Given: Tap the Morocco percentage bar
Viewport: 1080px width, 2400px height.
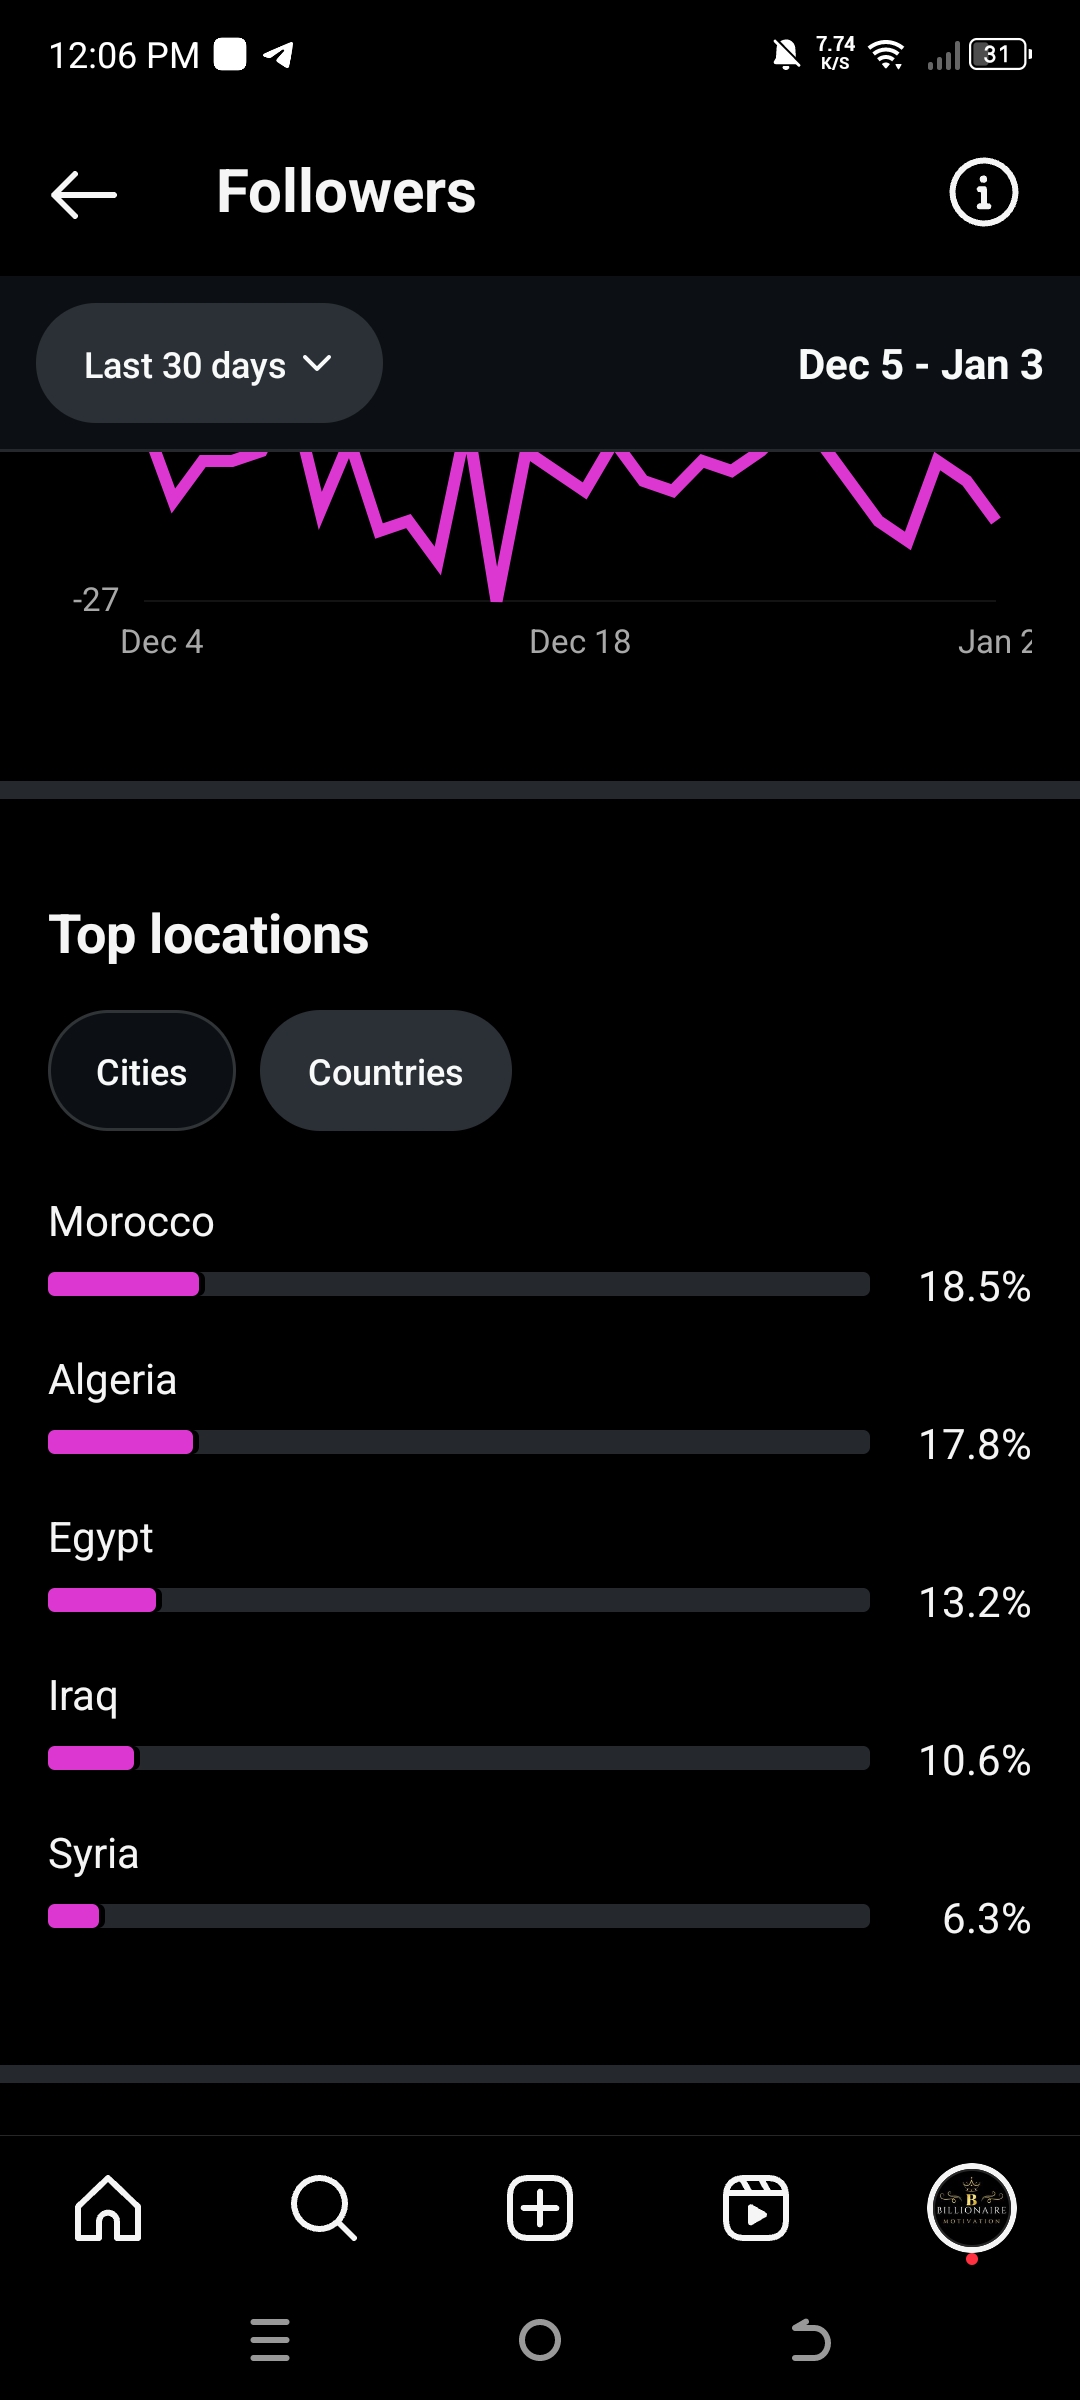Looking at the screenshot, I should tap(458, 1284).
